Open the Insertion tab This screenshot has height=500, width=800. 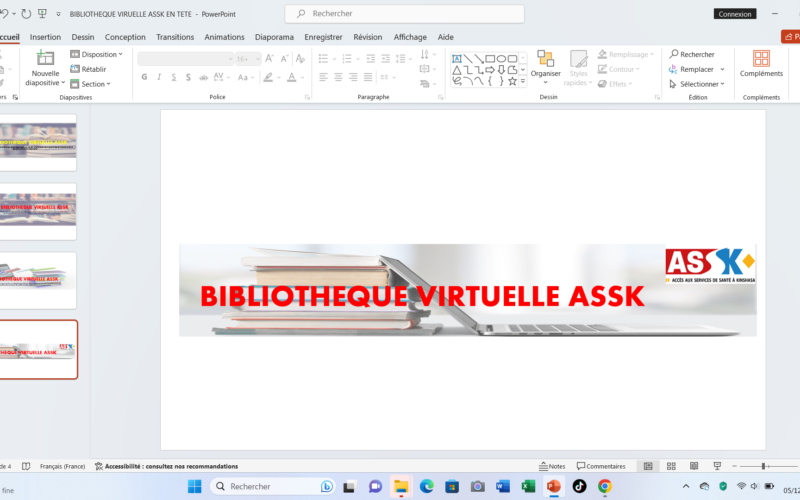[45, 37]
